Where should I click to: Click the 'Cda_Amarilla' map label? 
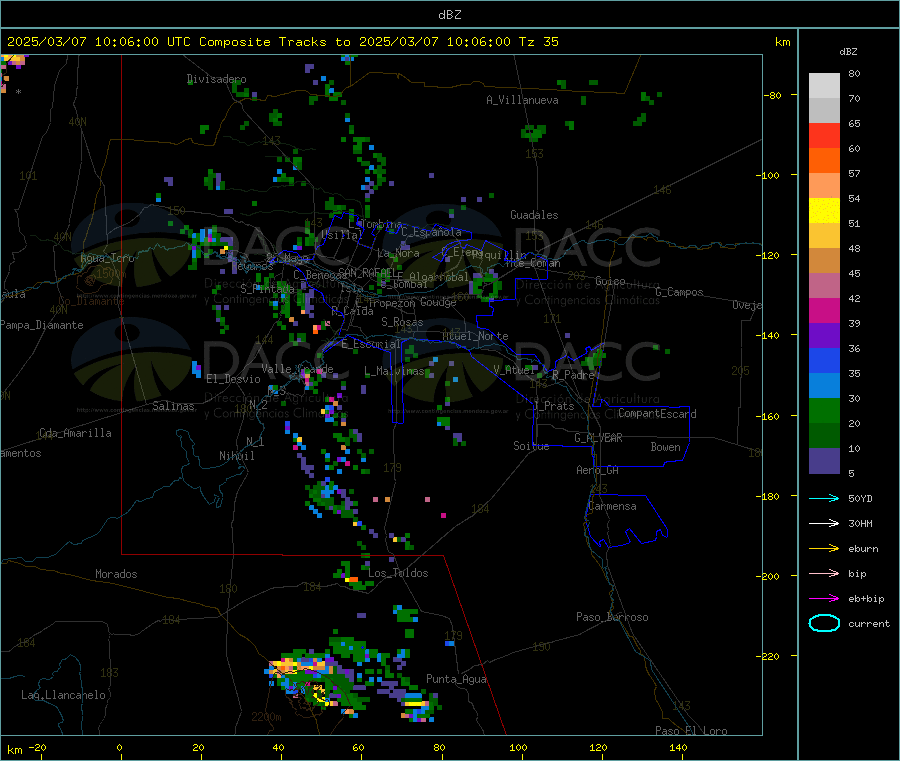coord(75,433)
